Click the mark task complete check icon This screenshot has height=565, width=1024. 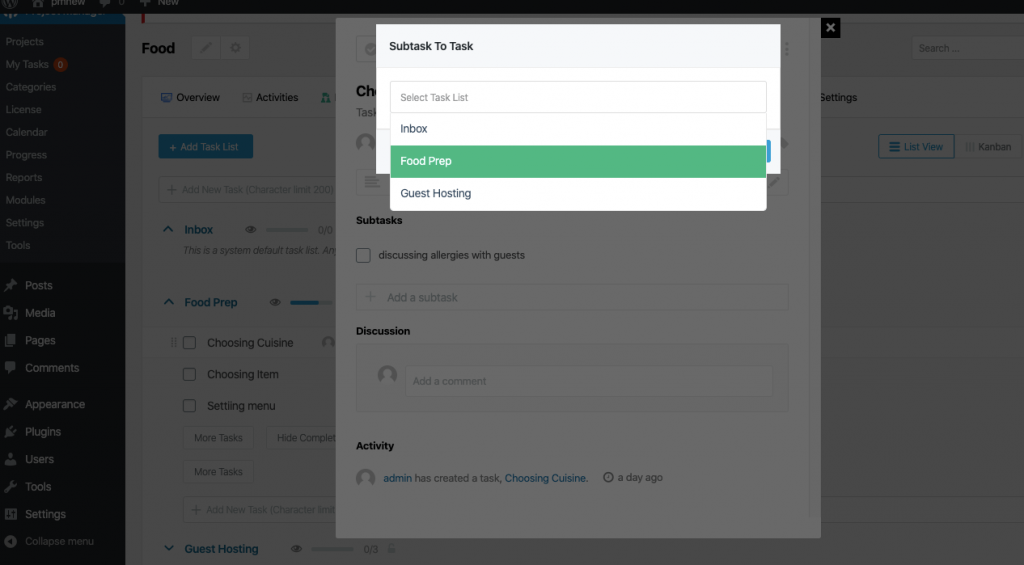click(370, 49)
